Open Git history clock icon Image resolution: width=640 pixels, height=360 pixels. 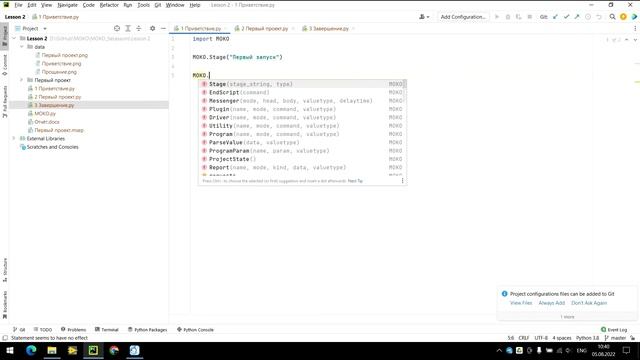(588, 17)
